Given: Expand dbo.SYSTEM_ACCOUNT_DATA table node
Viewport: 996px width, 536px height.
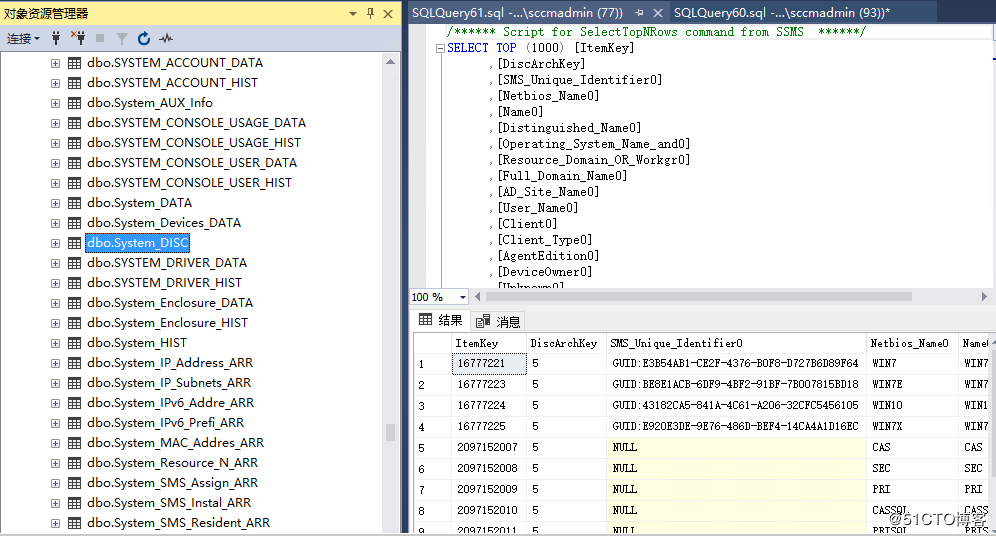Looking at the screenshot, I should (x=55, y=63).
